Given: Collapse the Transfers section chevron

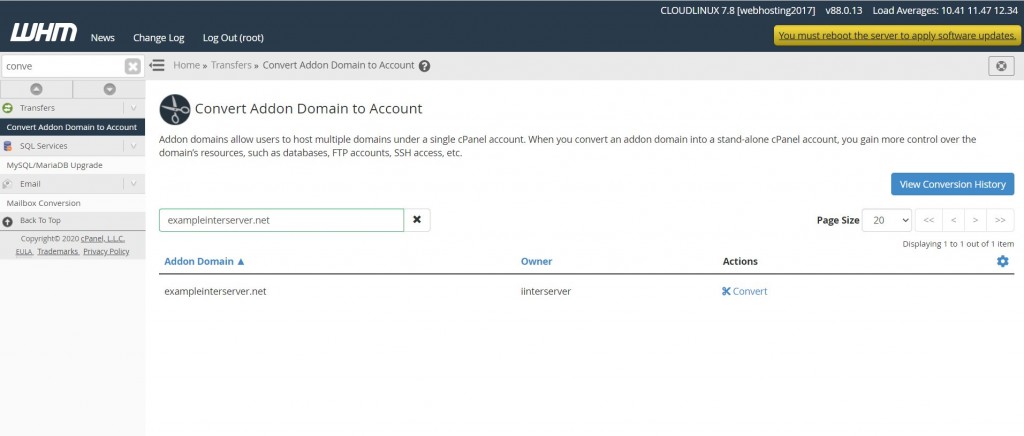Looking at the screenshot, I should tap(134, 108).
